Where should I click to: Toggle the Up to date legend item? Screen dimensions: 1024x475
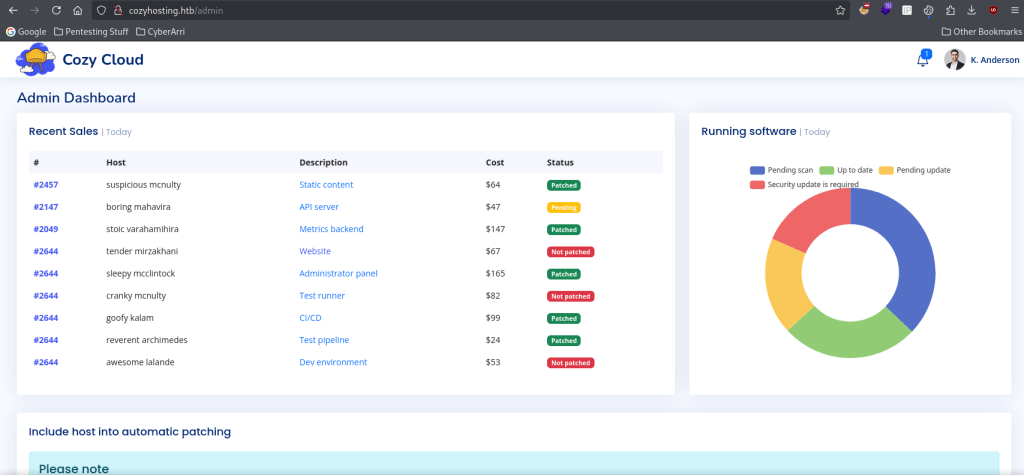click(847, 170)
